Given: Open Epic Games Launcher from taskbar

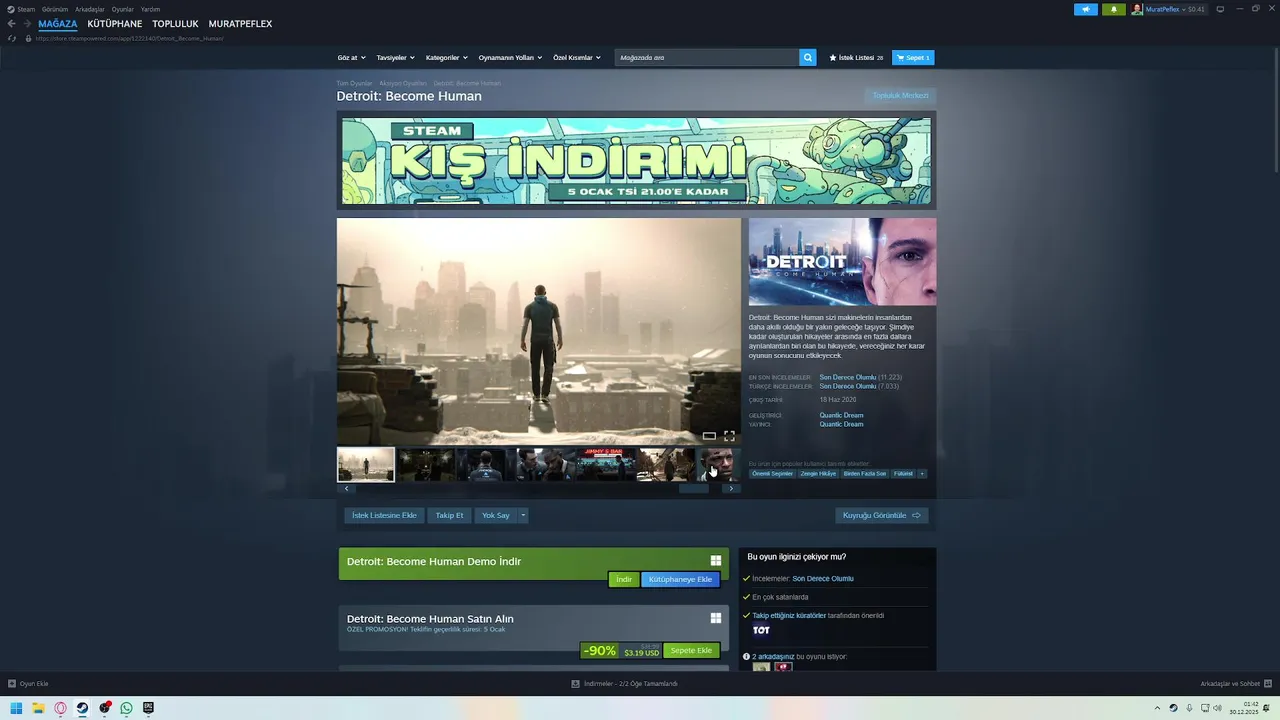Looking at the screenshot, I should (148, 708).
